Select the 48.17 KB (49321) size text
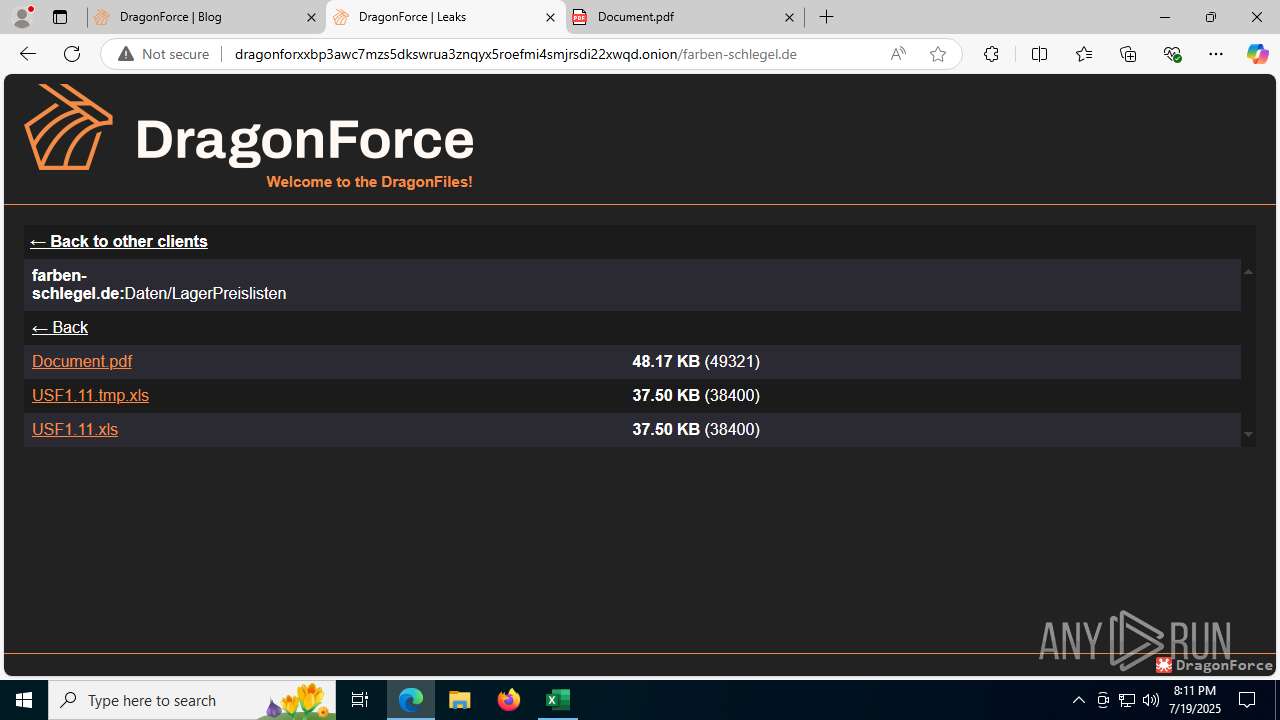The image size is (1280, 720). pos(696,361)
